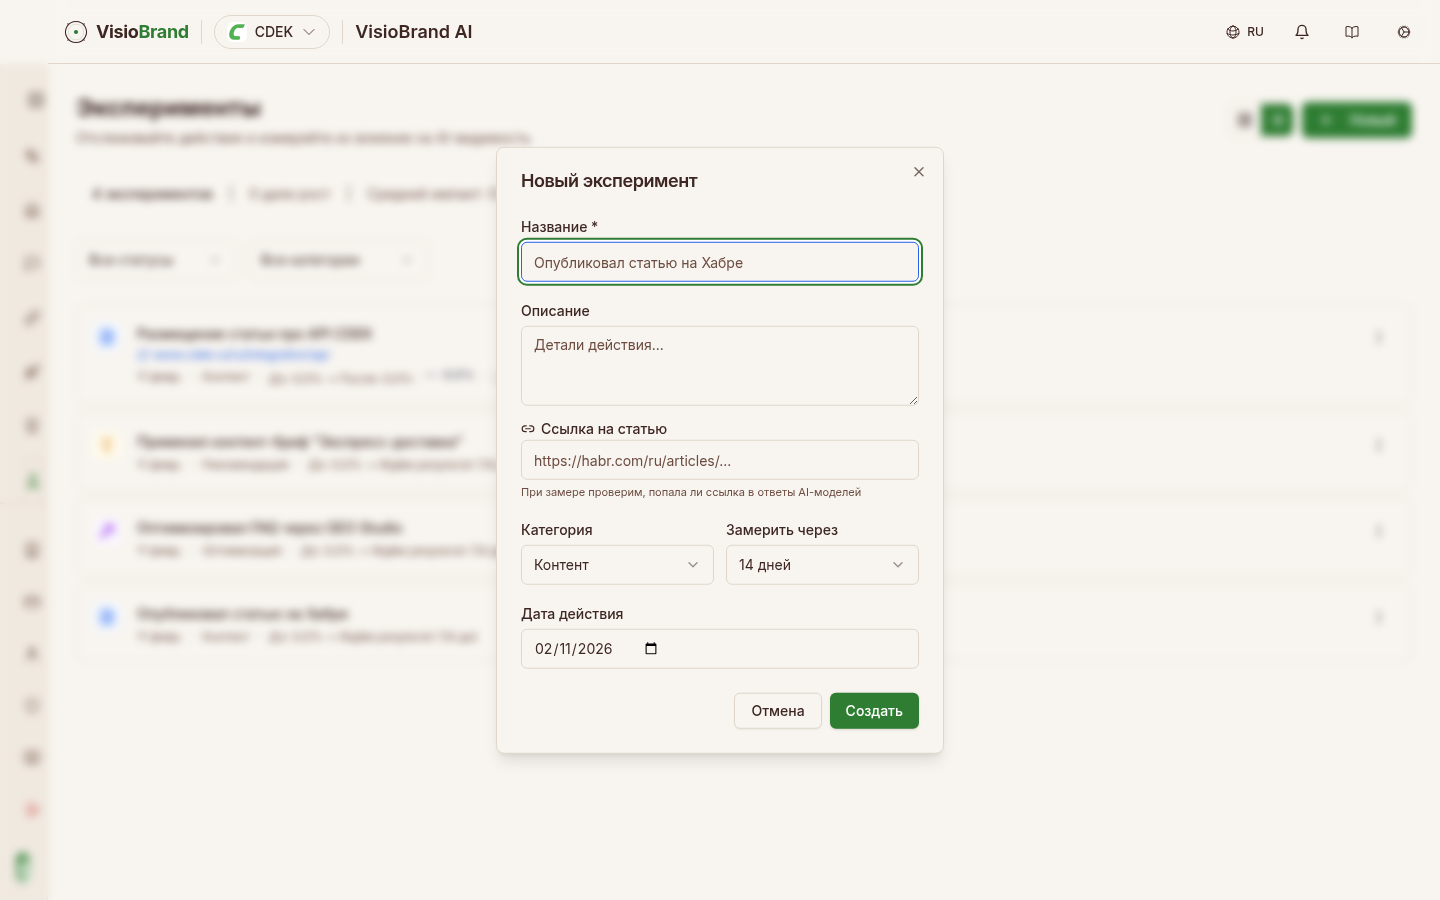The height and width of the screenshot is (900, 1440).
Task: Click the rightmost top bar icon
Action: [1404, 32]
